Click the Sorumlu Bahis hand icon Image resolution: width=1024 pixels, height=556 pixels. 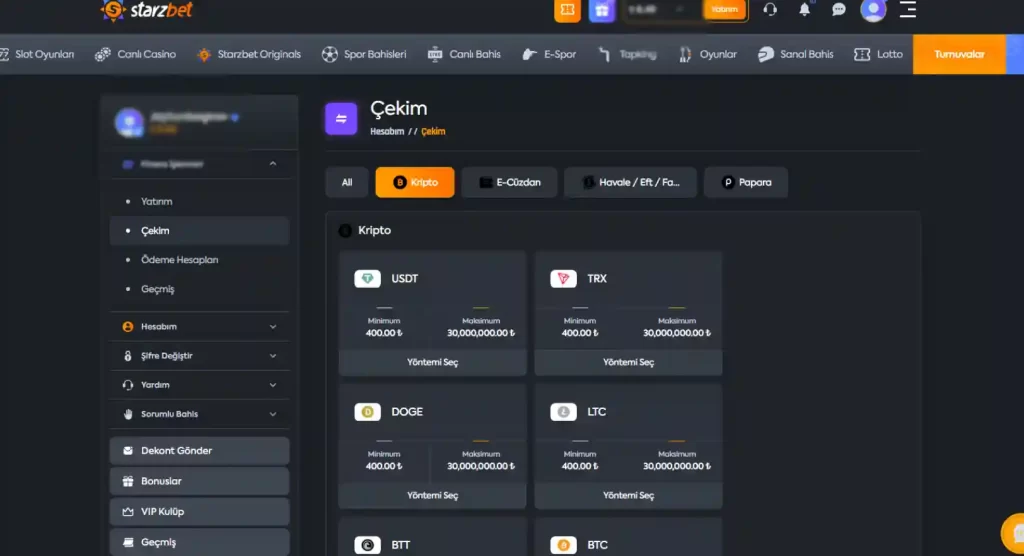(x=128, y=414)
